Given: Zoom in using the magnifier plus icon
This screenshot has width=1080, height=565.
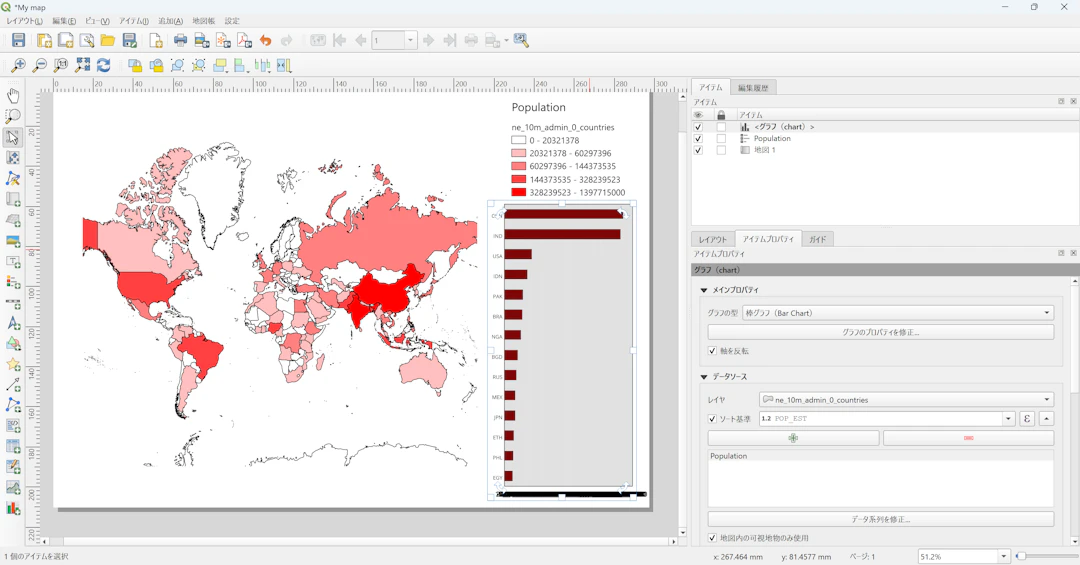Looking at the screenshot, I should tap(18, 66).
